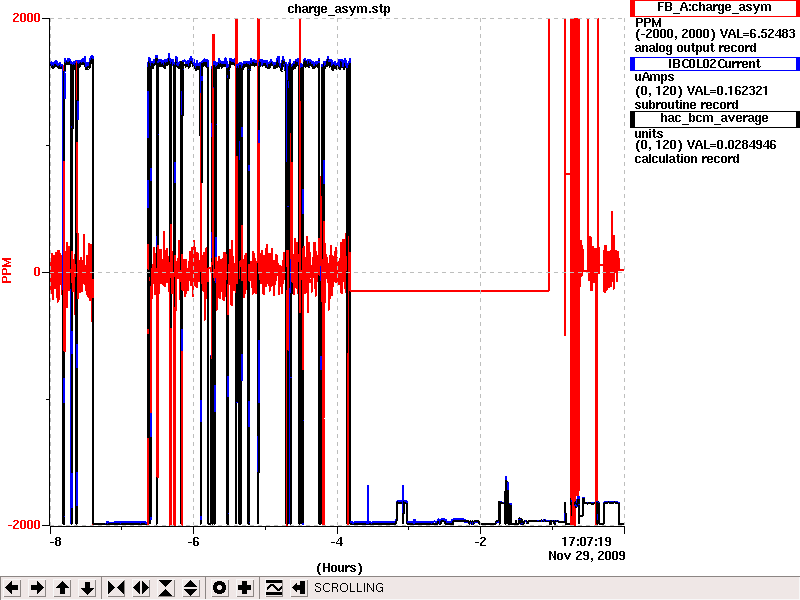This screenshot has height=600, width=800.
Task: Click the inward-pointing vertical arrows zoom icon
Action: click(x=166, y=588)
